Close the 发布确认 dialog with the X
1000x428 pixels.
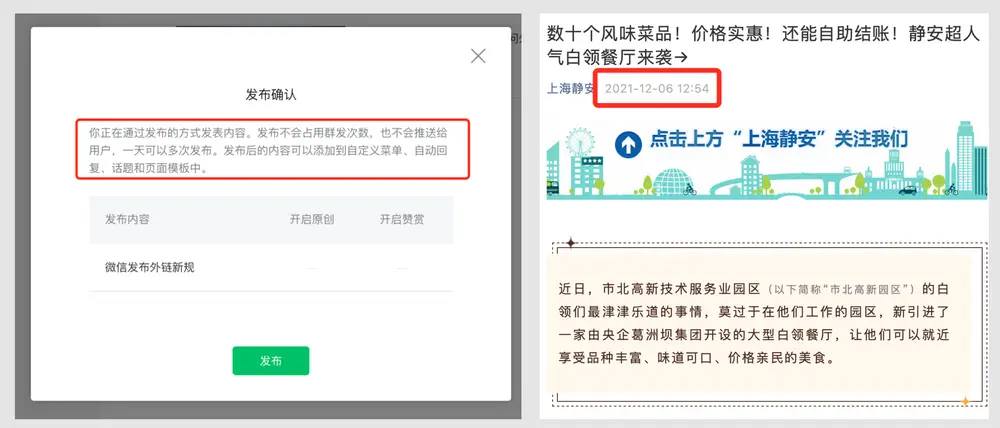478,56
